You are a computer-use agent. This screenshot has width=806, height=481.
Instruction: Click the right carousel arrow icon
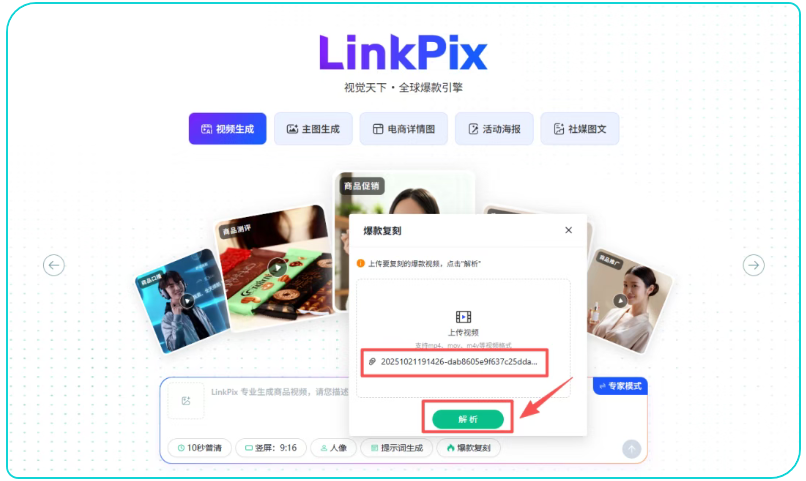[753, 265]
